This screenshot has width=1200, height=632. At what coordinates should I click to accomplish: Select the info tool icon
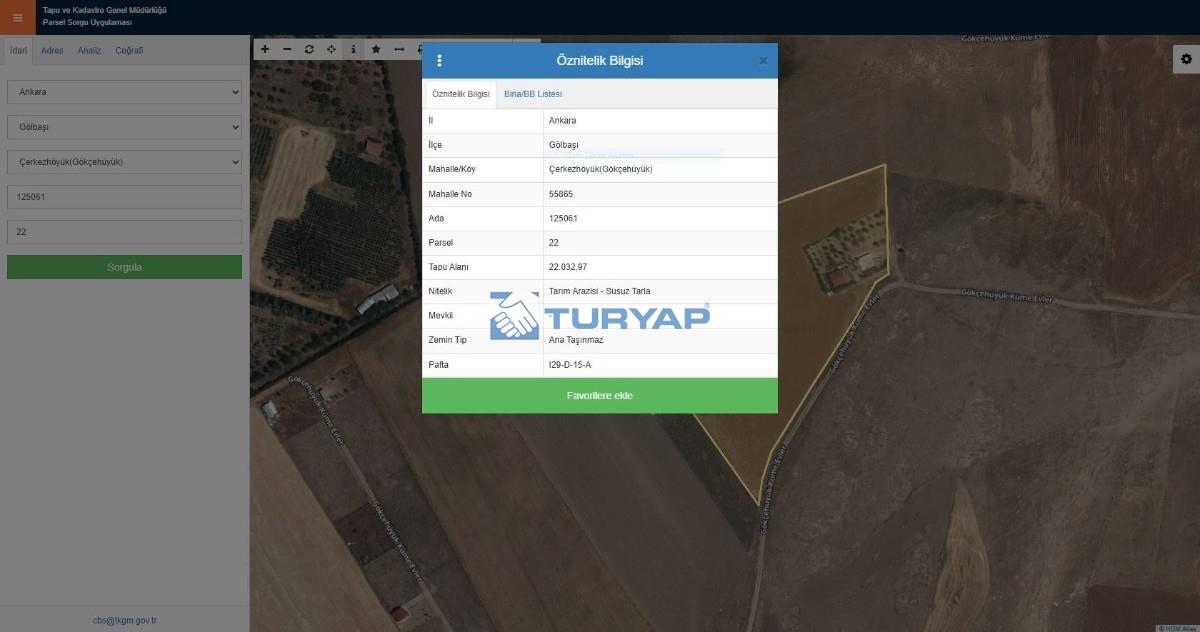(353, 49)
